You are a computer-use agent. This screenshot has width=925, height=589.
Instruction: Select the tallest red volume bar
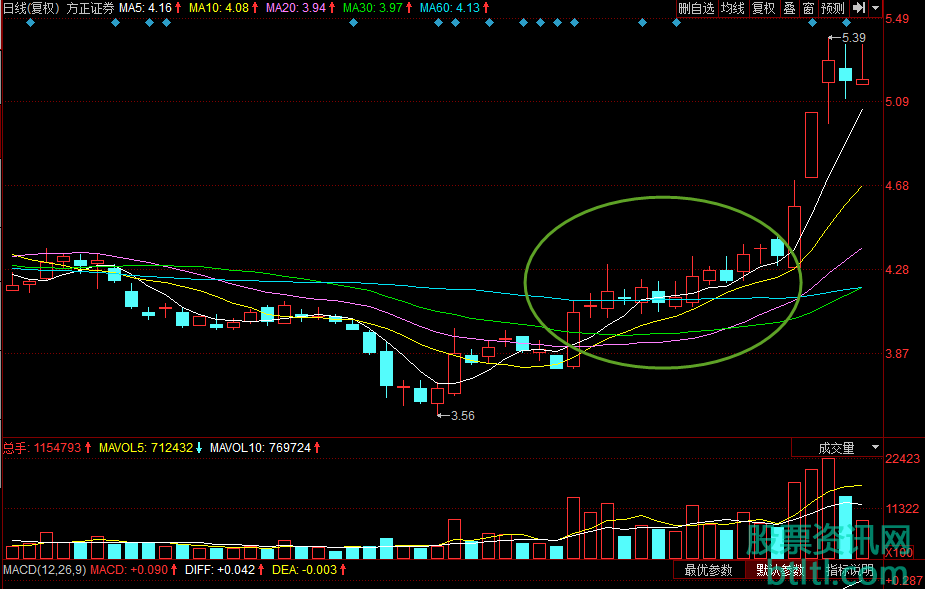[828, 509]
